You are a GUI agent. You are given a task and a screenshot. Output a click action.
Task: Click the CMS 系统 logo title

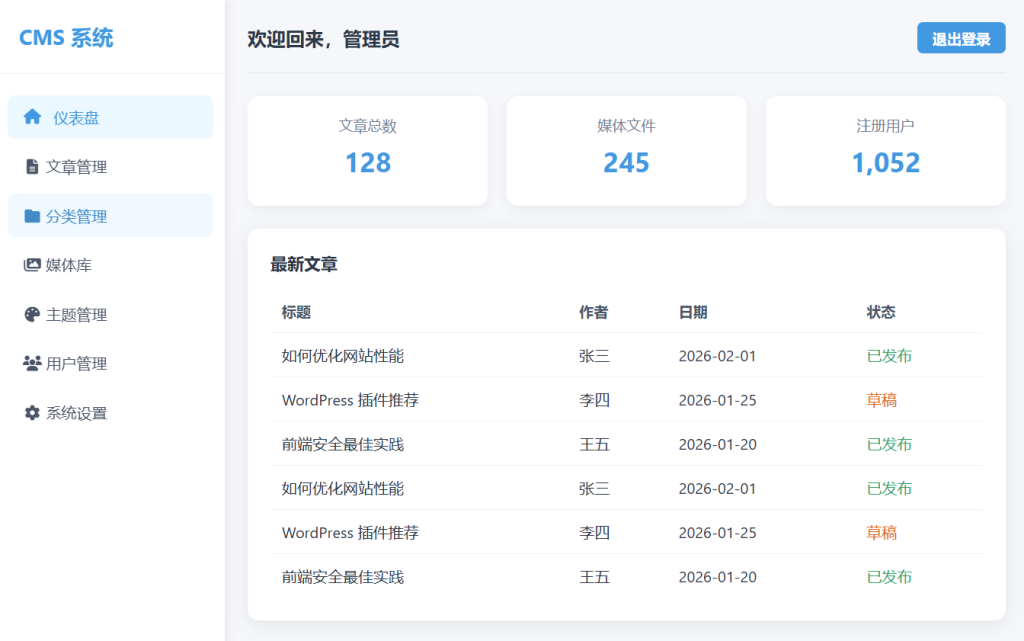(x=66, y=38)
